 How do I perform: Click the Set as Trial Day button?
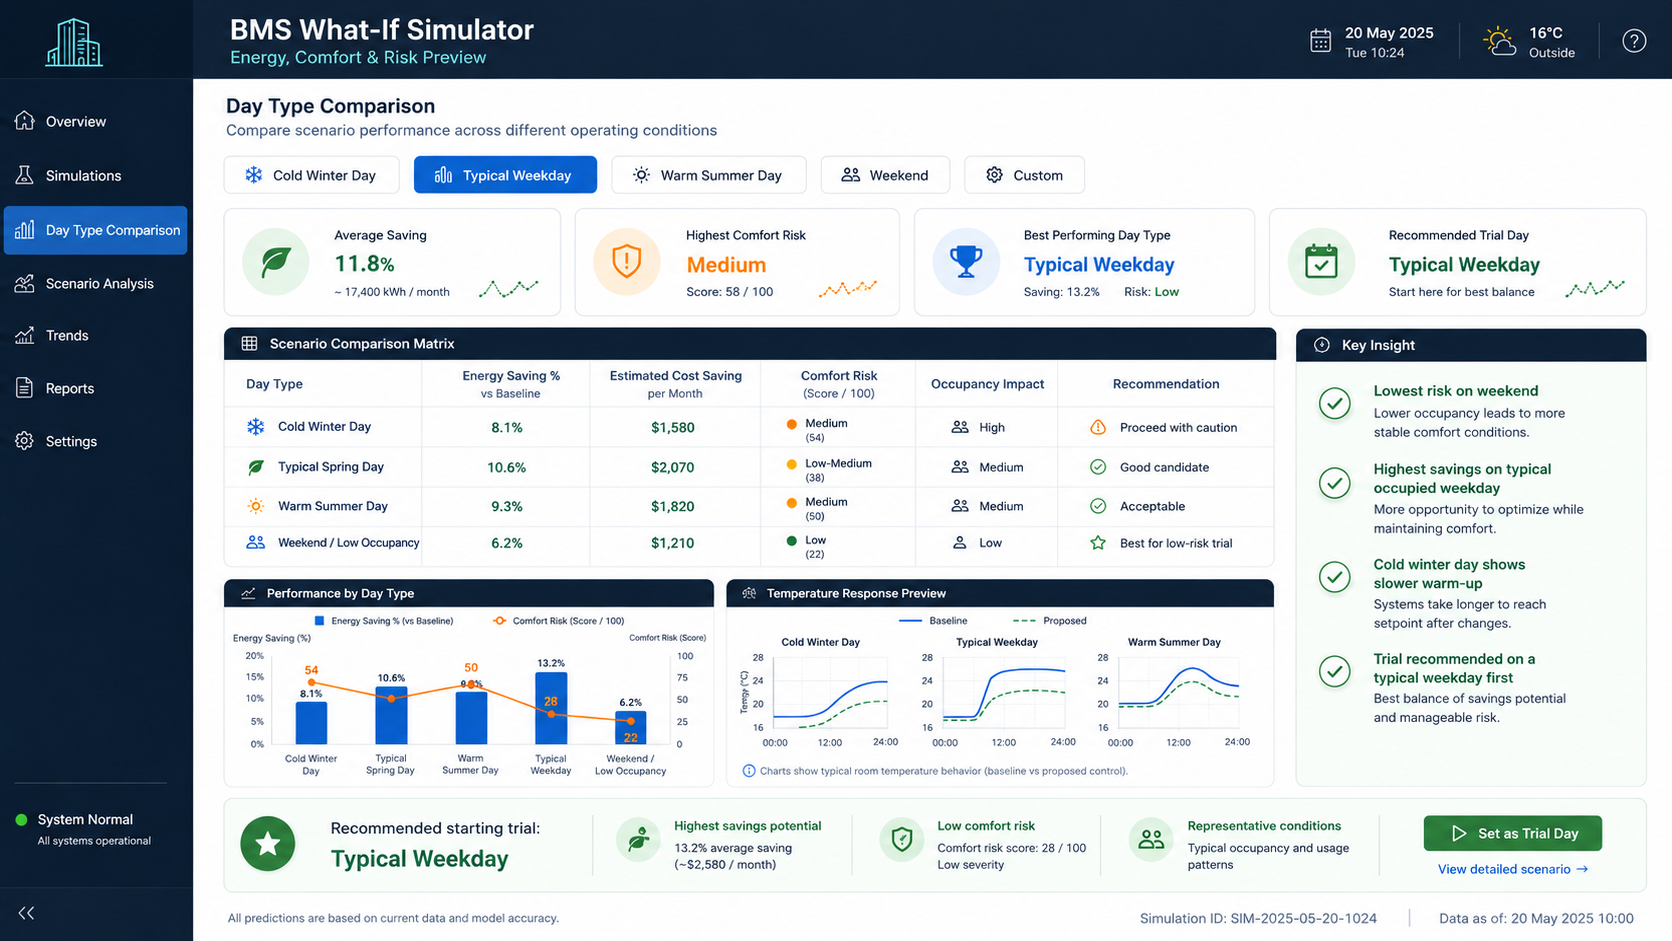(x=1513, y=834)
